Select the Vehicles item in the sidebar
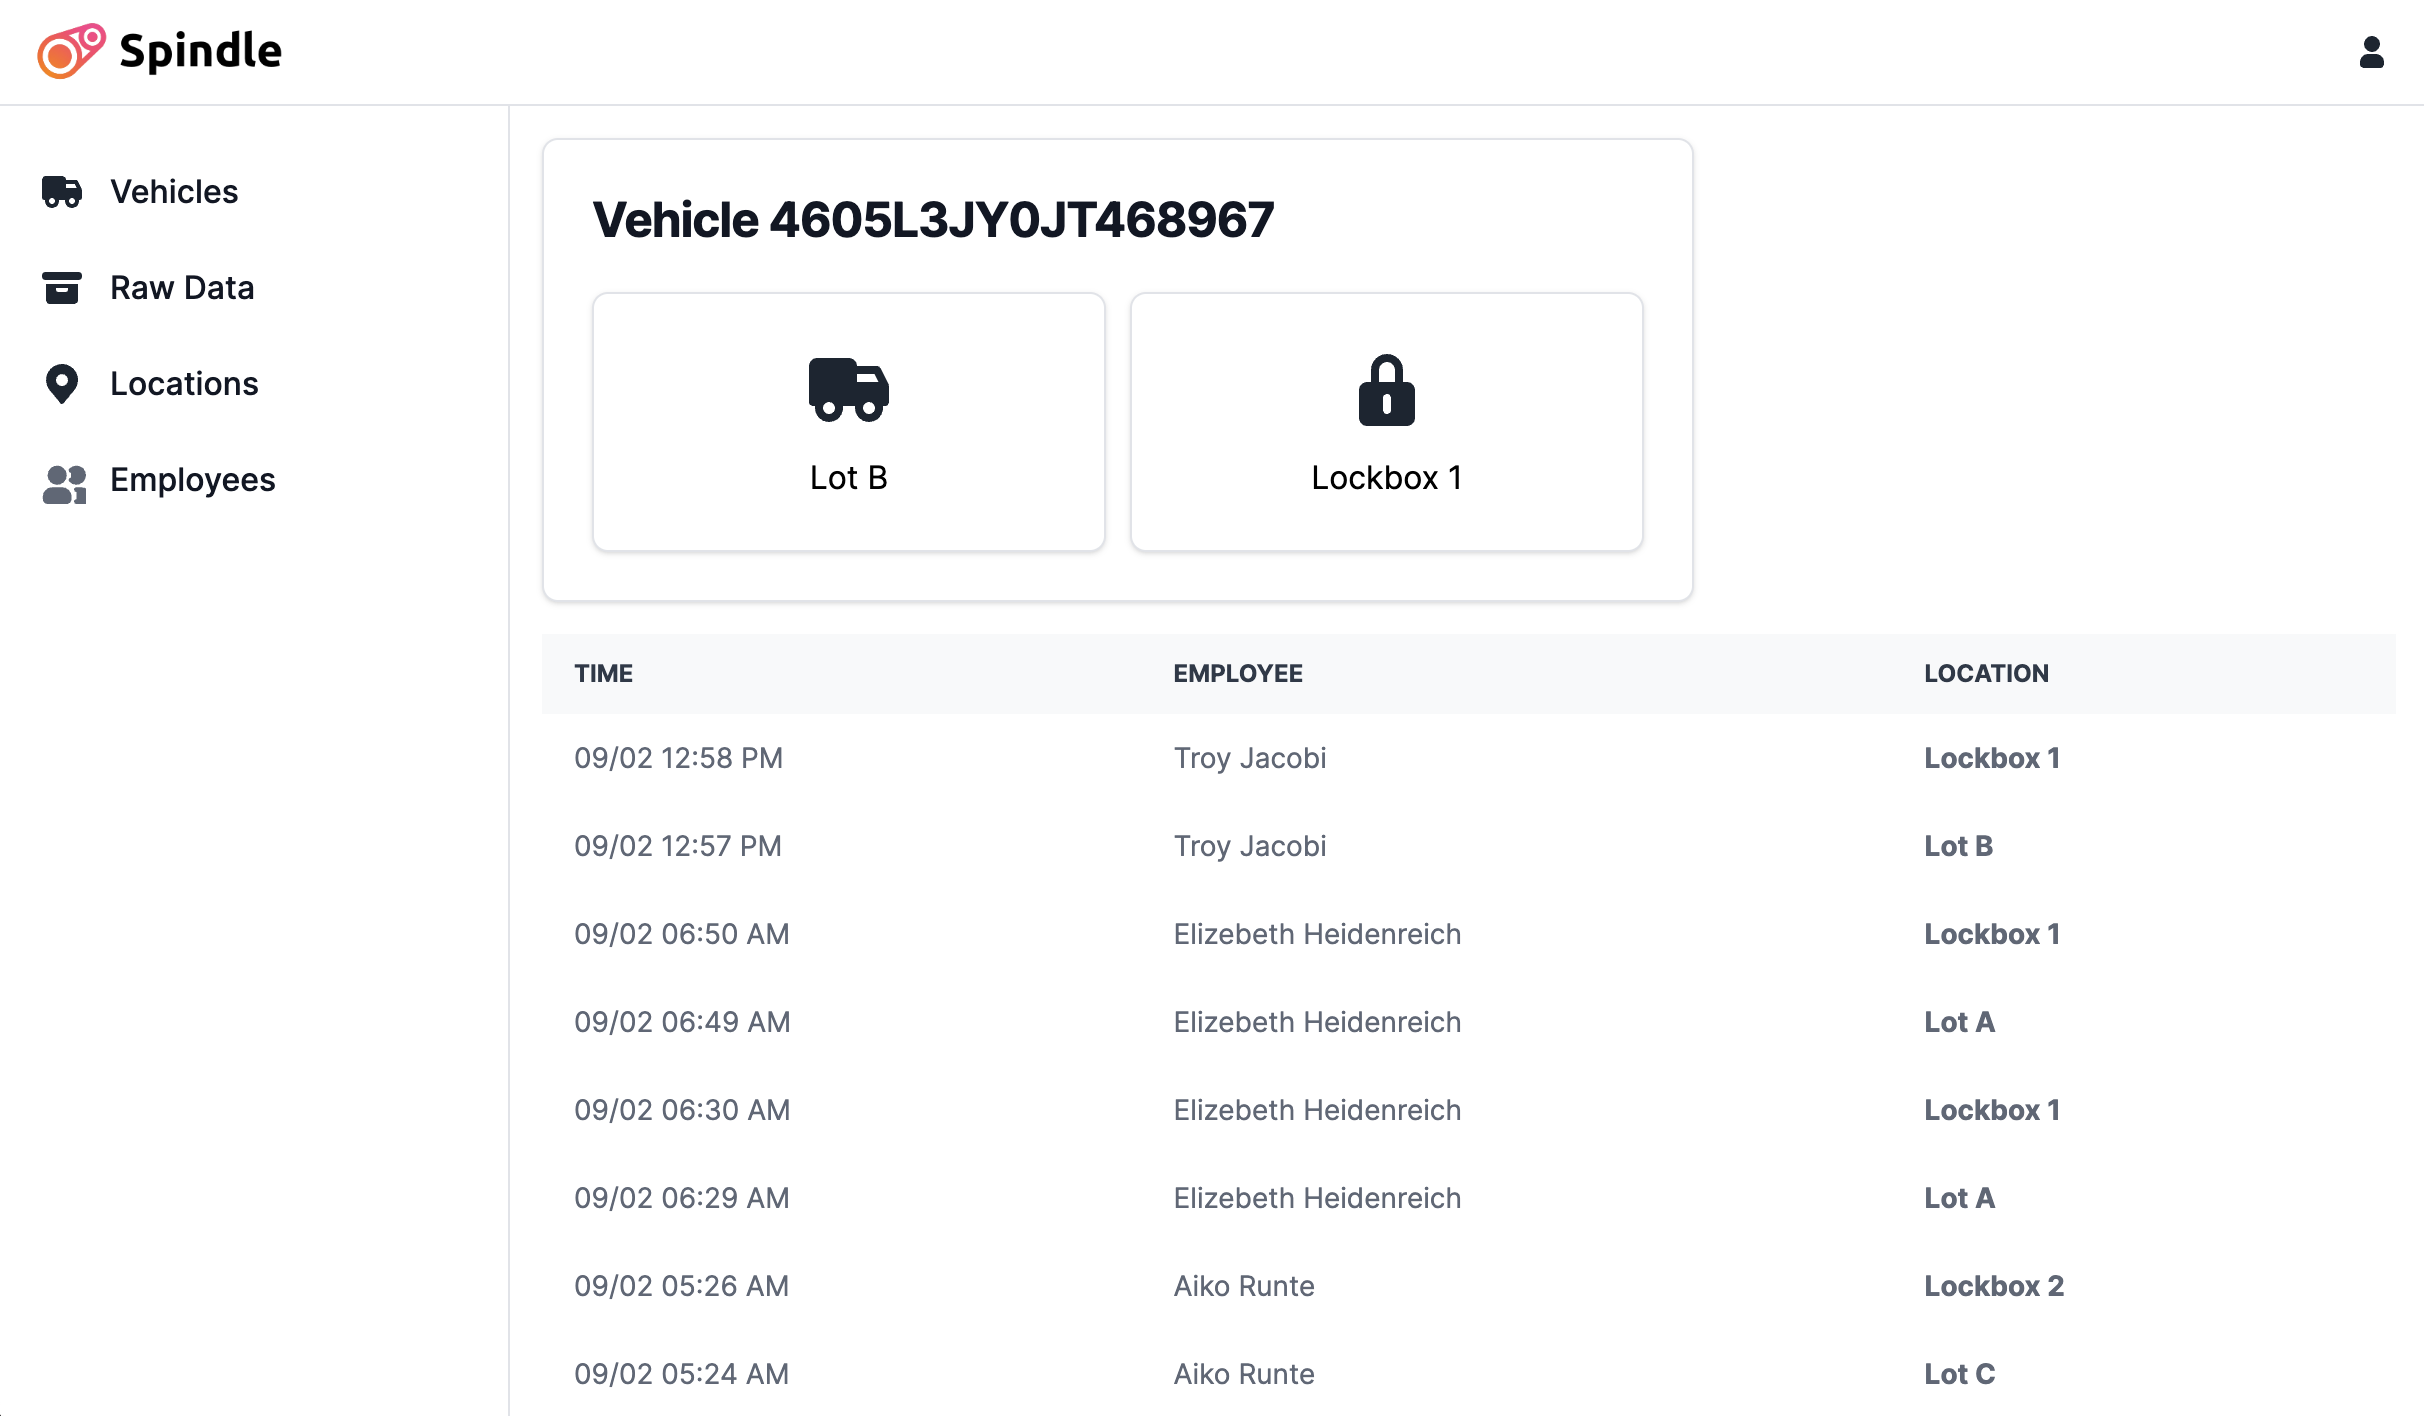Image resolution: width=2424 pixels, height=1416 pixels. (173, 191)
